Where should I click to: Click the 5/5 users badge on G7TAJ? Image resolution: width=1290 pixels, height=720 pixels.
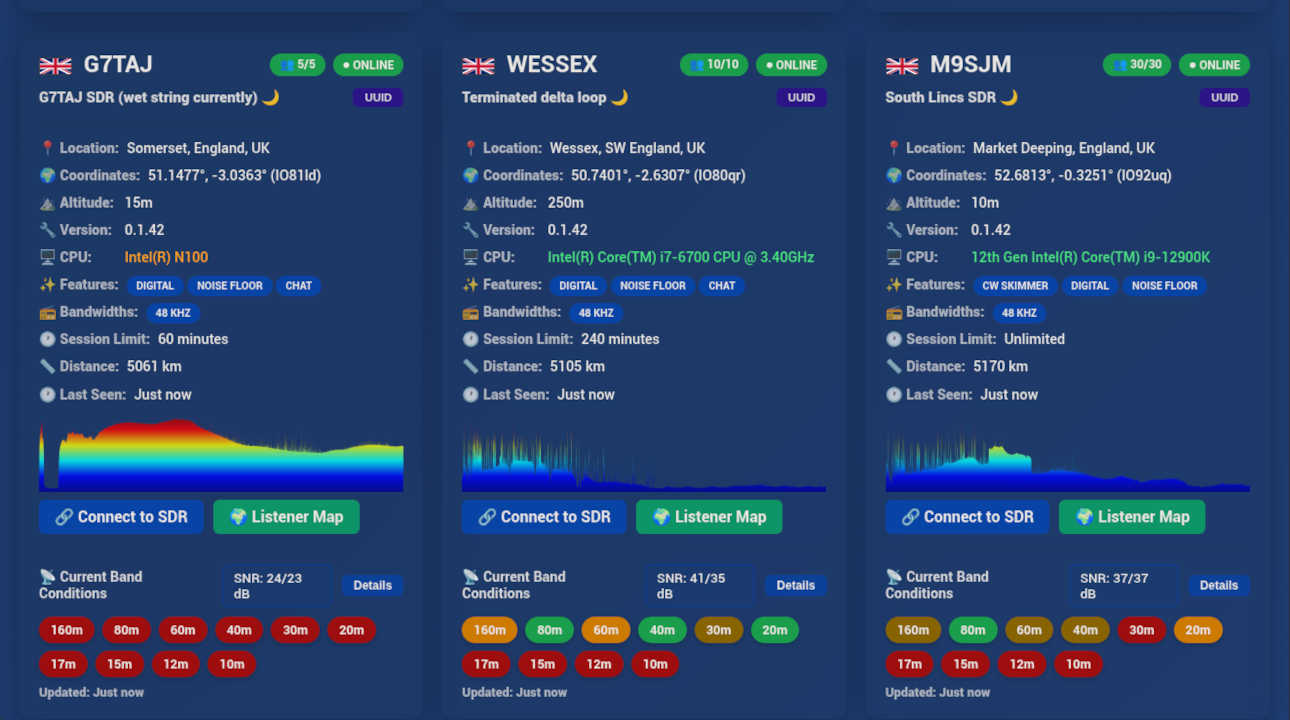pos(297,65)
